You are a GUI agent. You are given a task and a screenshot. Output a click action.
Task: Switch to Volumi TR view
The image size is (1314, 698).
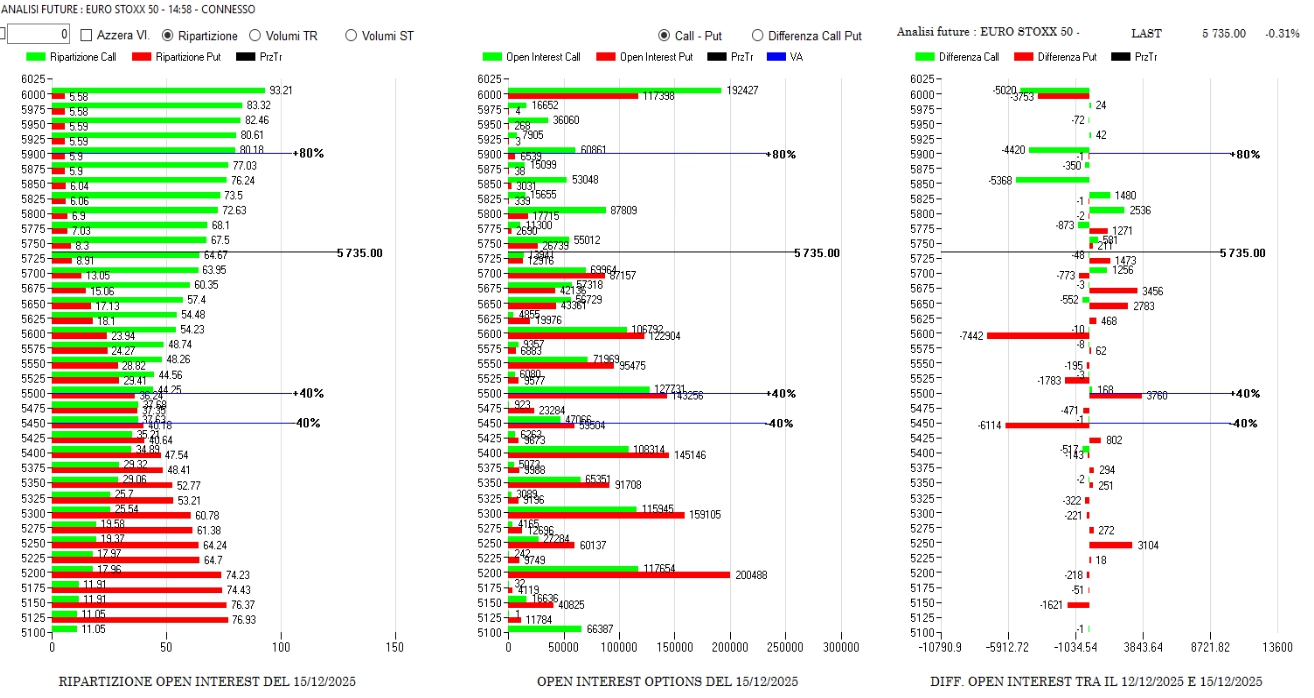coord(255,35)
